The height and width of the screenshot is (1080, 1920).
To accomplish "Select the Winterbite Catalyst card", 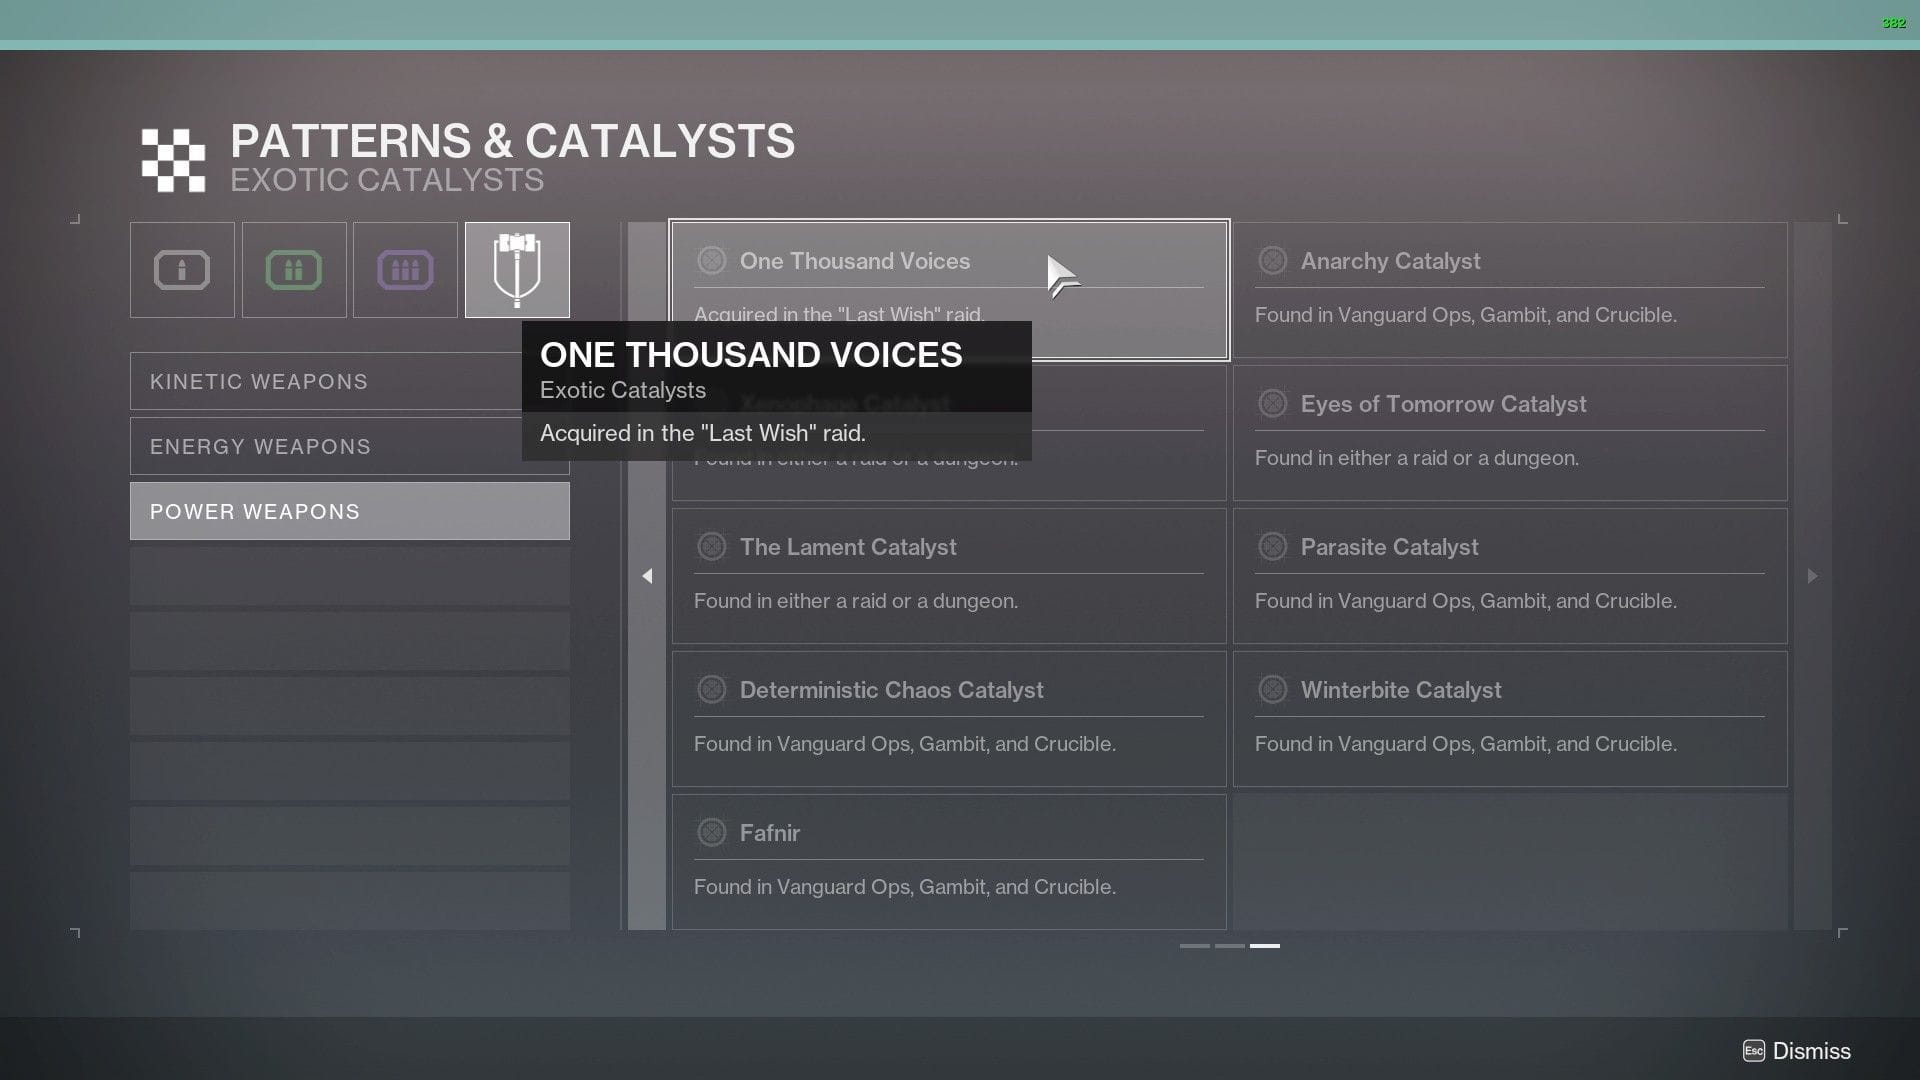I will [1510, 719].
